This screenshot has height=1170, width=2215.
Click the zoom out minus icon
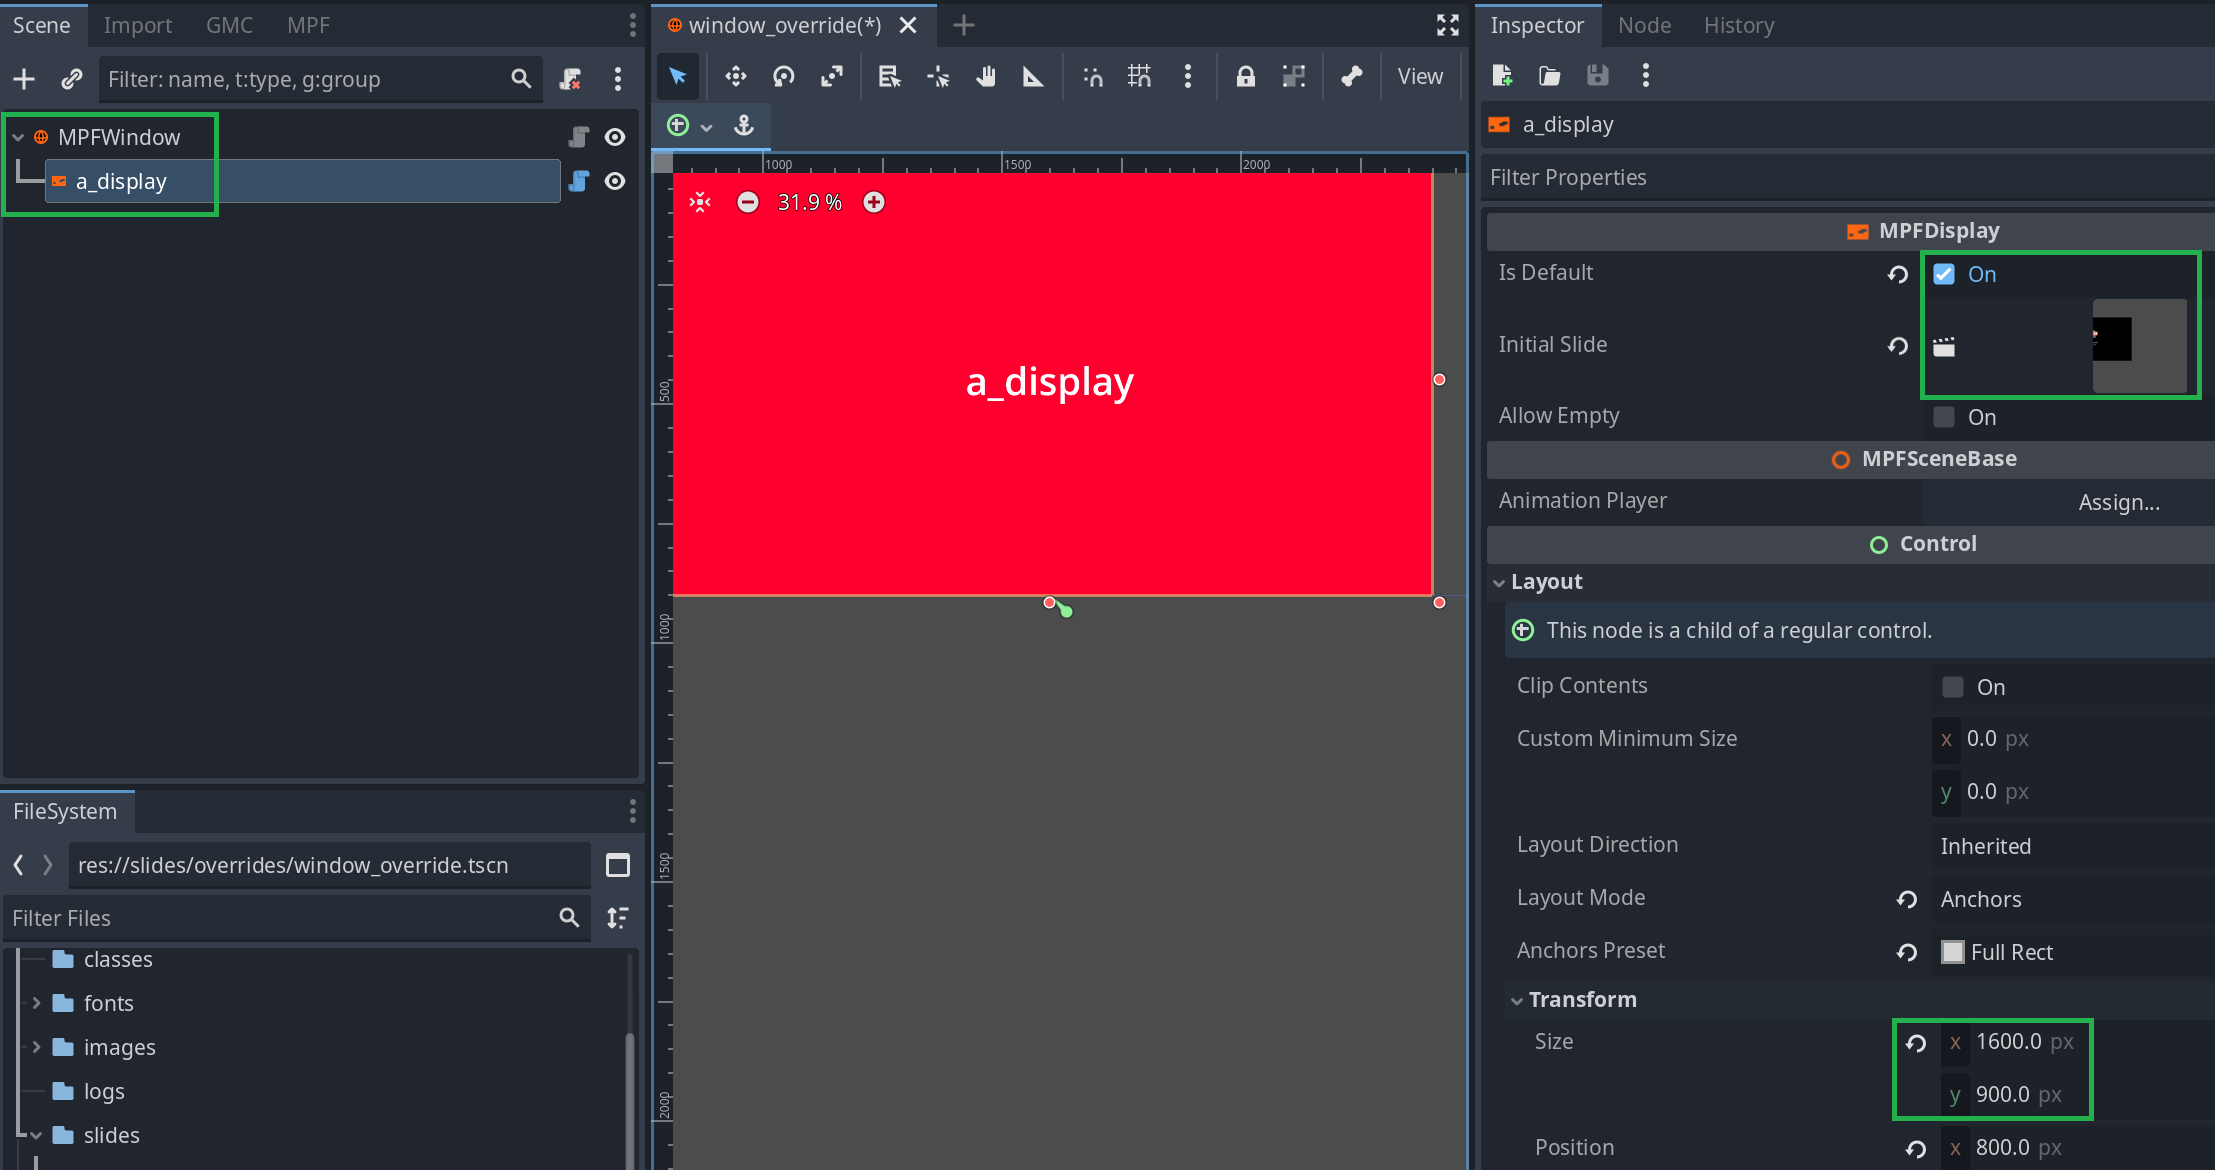tap(747, 202)
